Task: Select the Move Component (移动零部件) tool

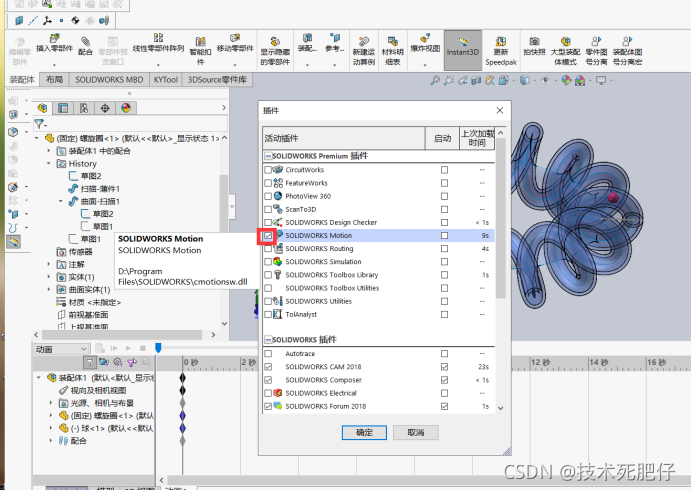Action: (235, 38)
